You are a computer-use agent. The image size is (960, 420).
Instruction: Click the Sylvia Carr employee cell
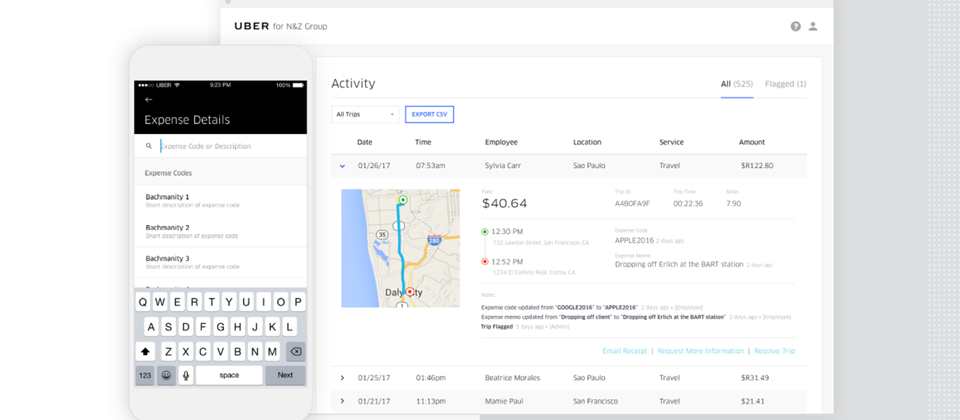[x=503, y=165]
